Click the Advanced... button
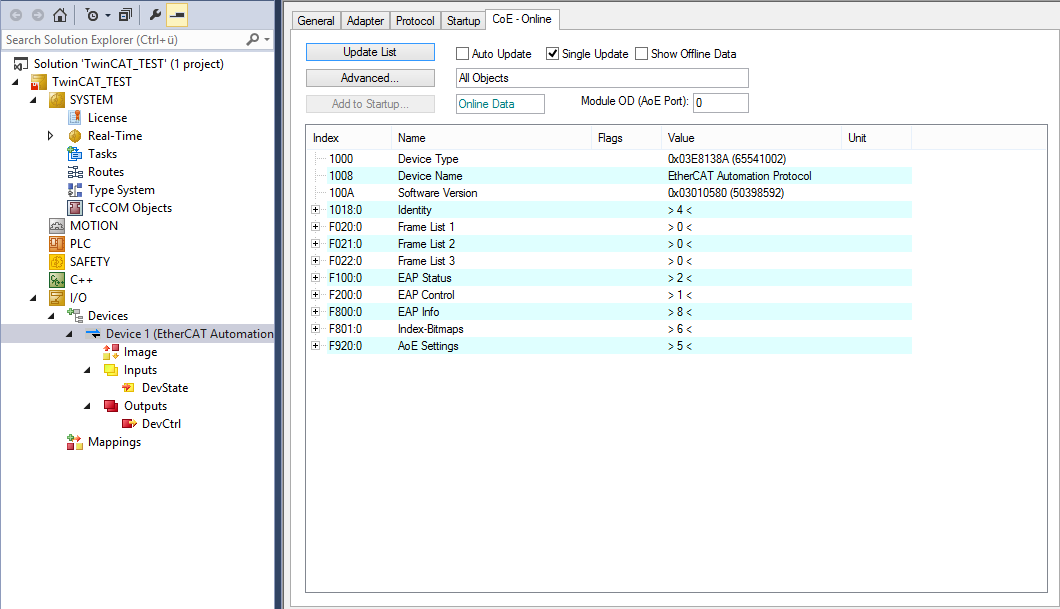The width and height of the screenshot is (1060, 609). (x=370, y=78)
